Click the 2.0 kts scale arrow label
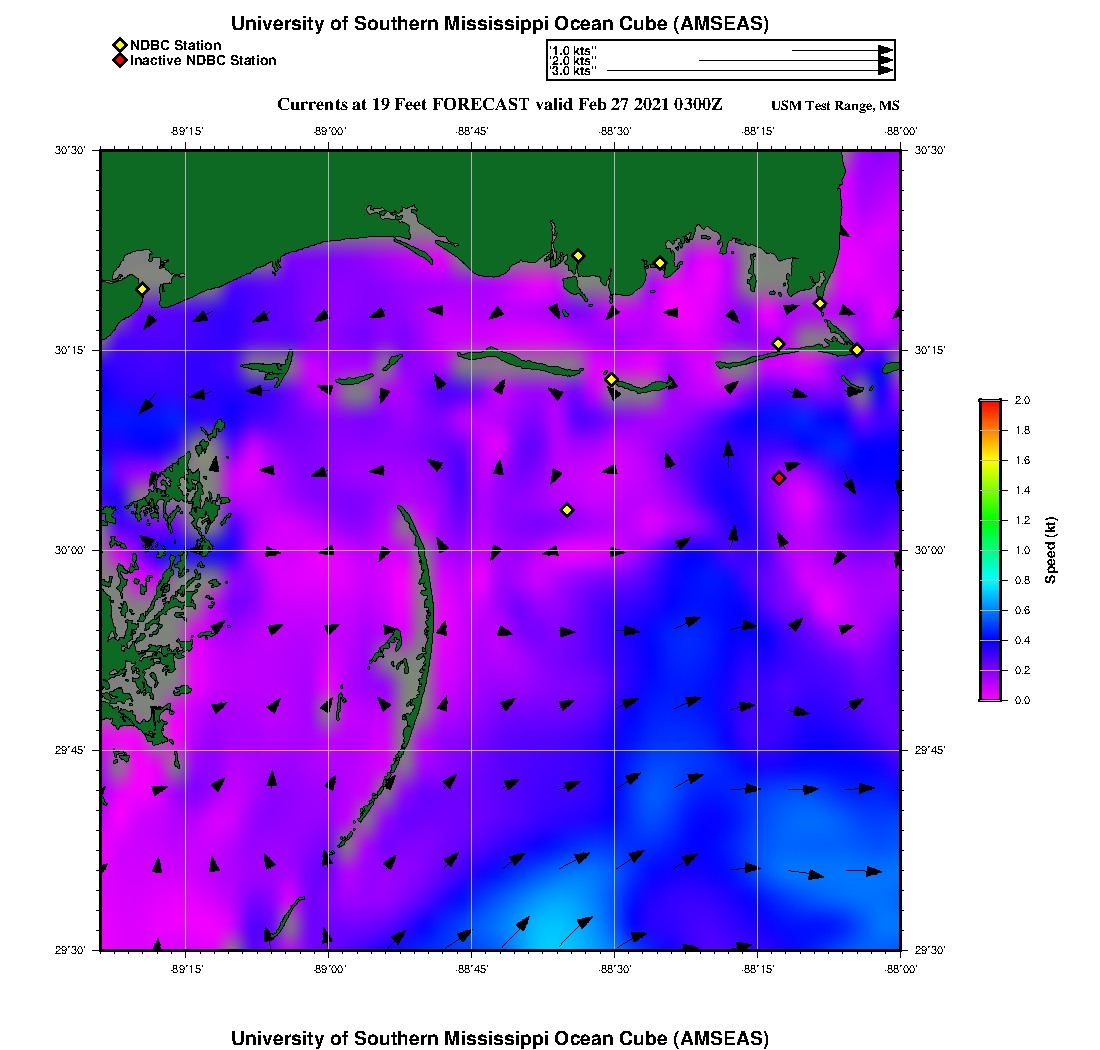This screenshot has width=1100, height=1050. tap(573, 61)
